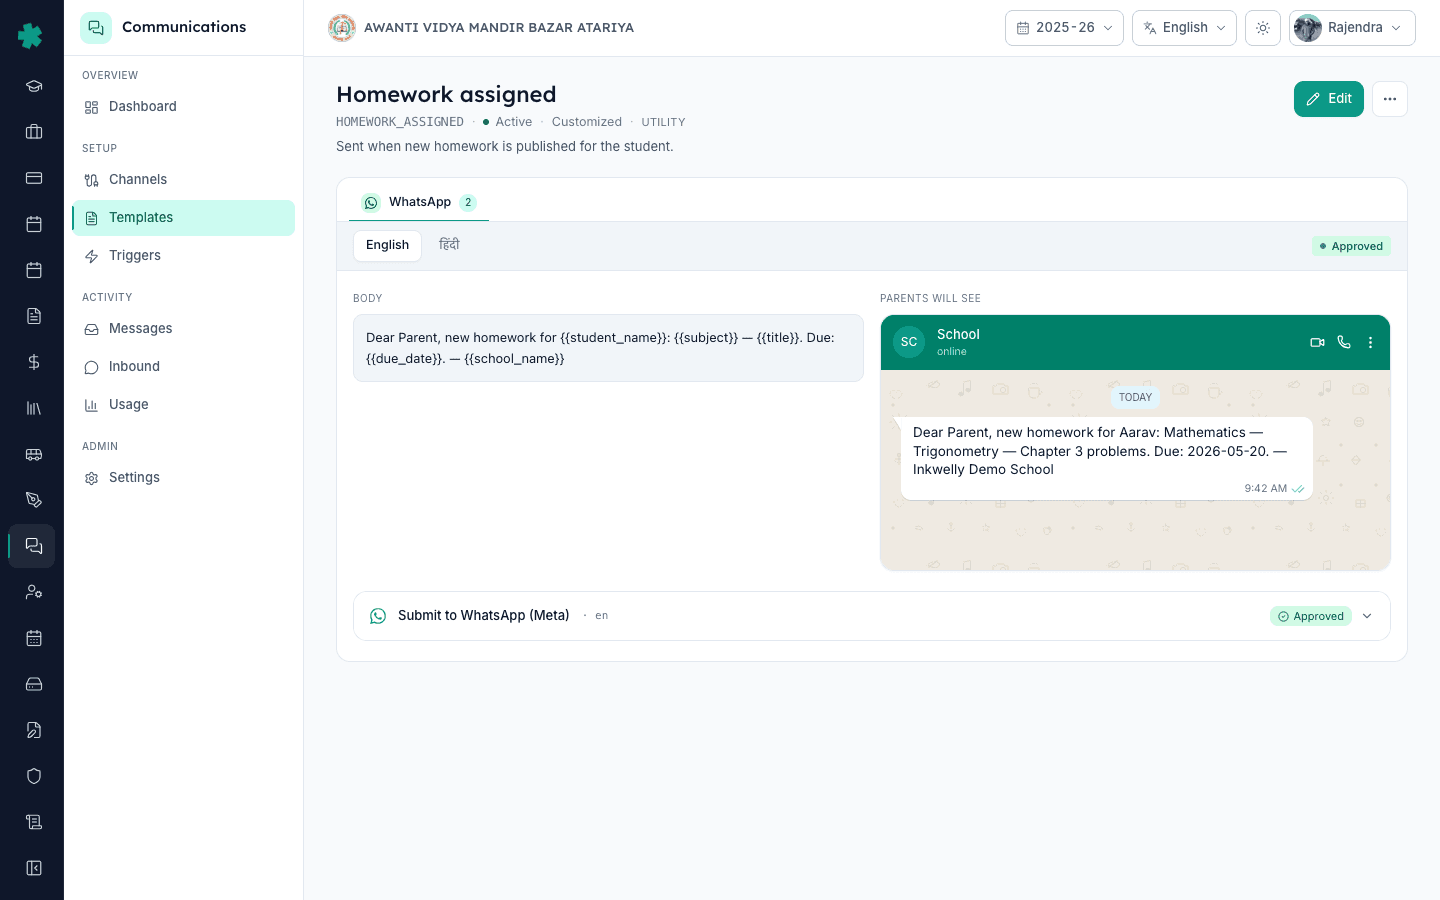The image size is (1440, 900).
Task: Open the English language dropdown
Action: [1184, 28]
